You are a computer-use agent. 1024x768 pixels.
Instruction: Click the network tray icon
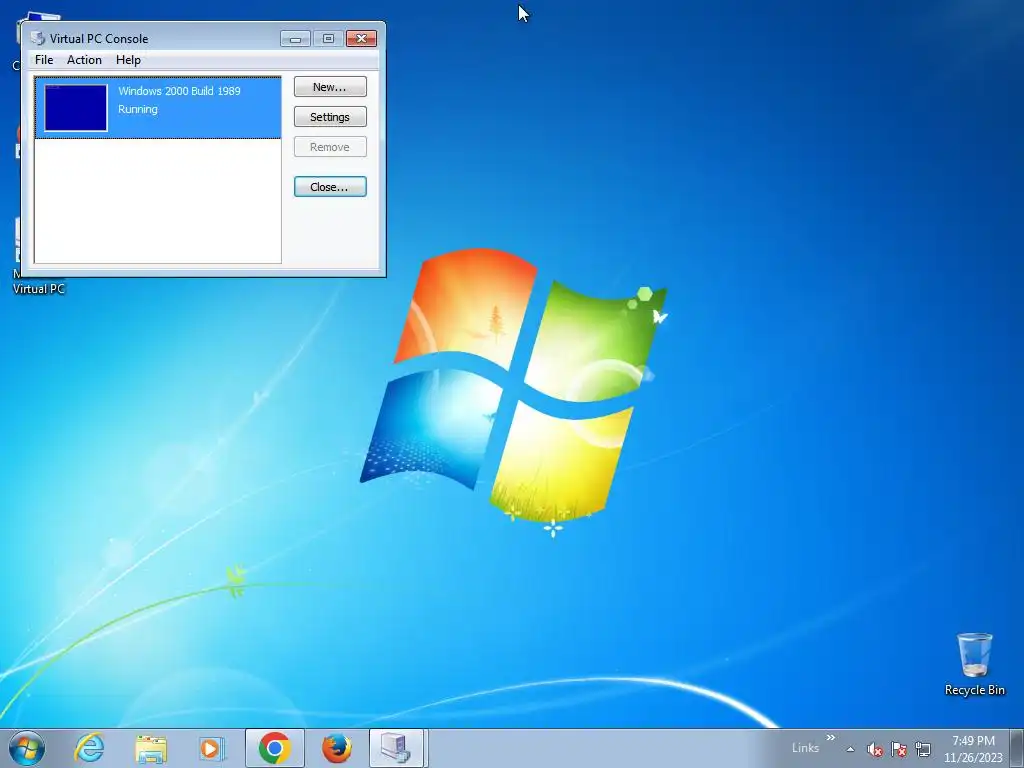pos(923,749)
